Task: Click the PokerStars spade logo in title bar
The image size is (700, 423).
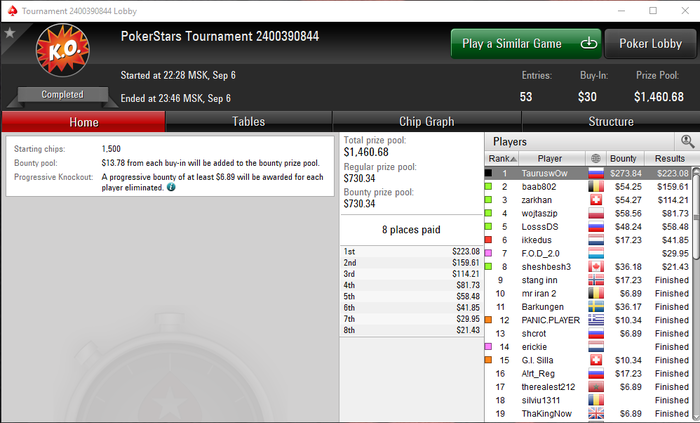Action: (12, 11)
